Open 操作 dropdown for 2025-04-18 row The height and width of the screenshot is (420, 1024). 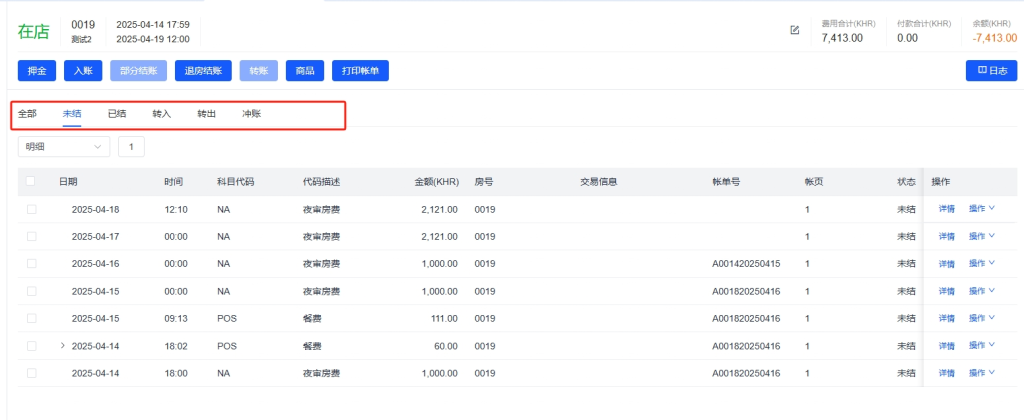pyautogui.click(x=981, y=210)
